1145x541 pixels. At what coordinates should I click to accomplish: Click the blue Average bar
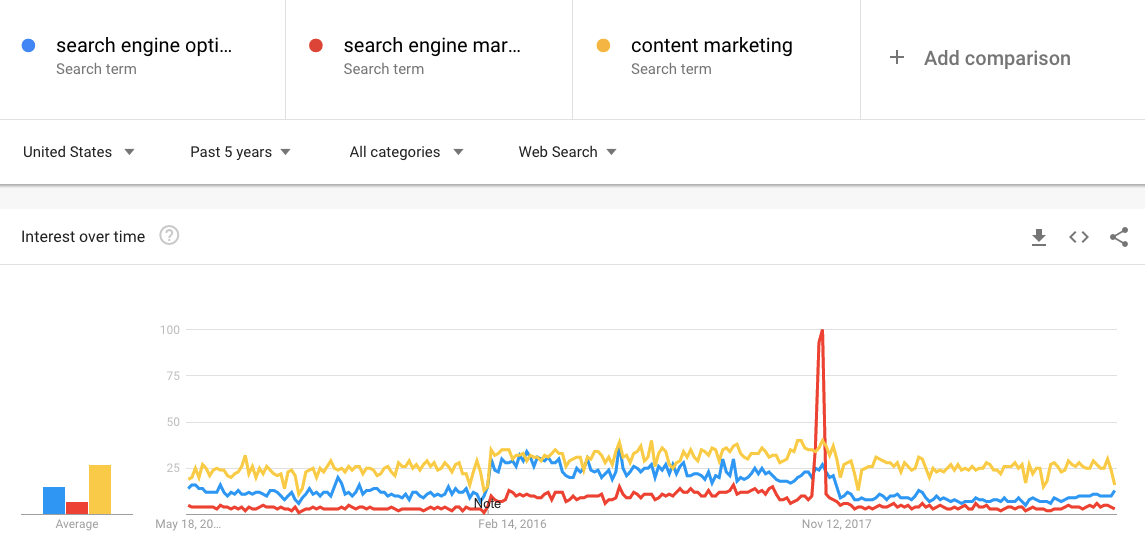click(x=54, y=500)
